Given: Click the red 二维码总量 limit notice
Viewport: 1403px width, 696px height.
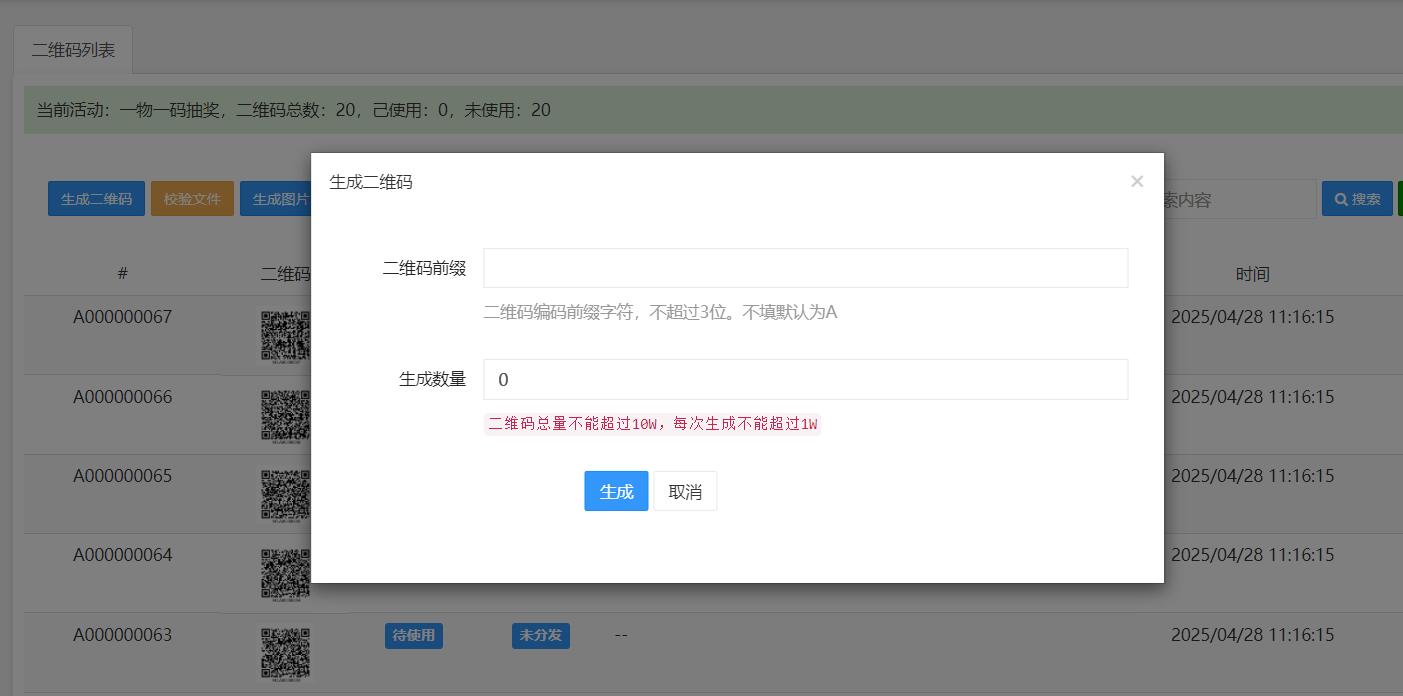Looking at the screenshot, I should coord(652,424).
